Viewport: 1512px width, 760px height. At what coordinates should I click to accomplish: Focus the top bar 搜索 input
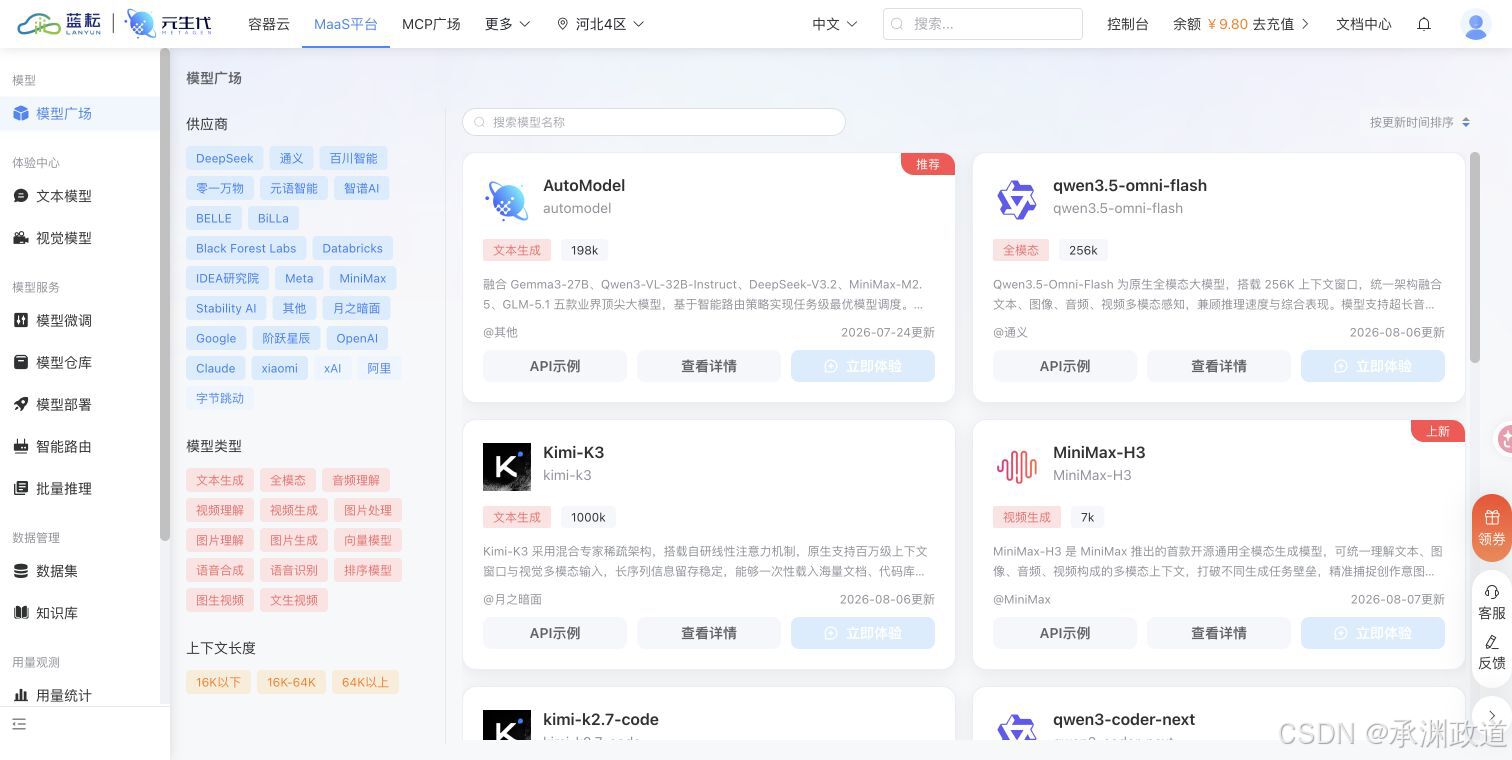983,24
